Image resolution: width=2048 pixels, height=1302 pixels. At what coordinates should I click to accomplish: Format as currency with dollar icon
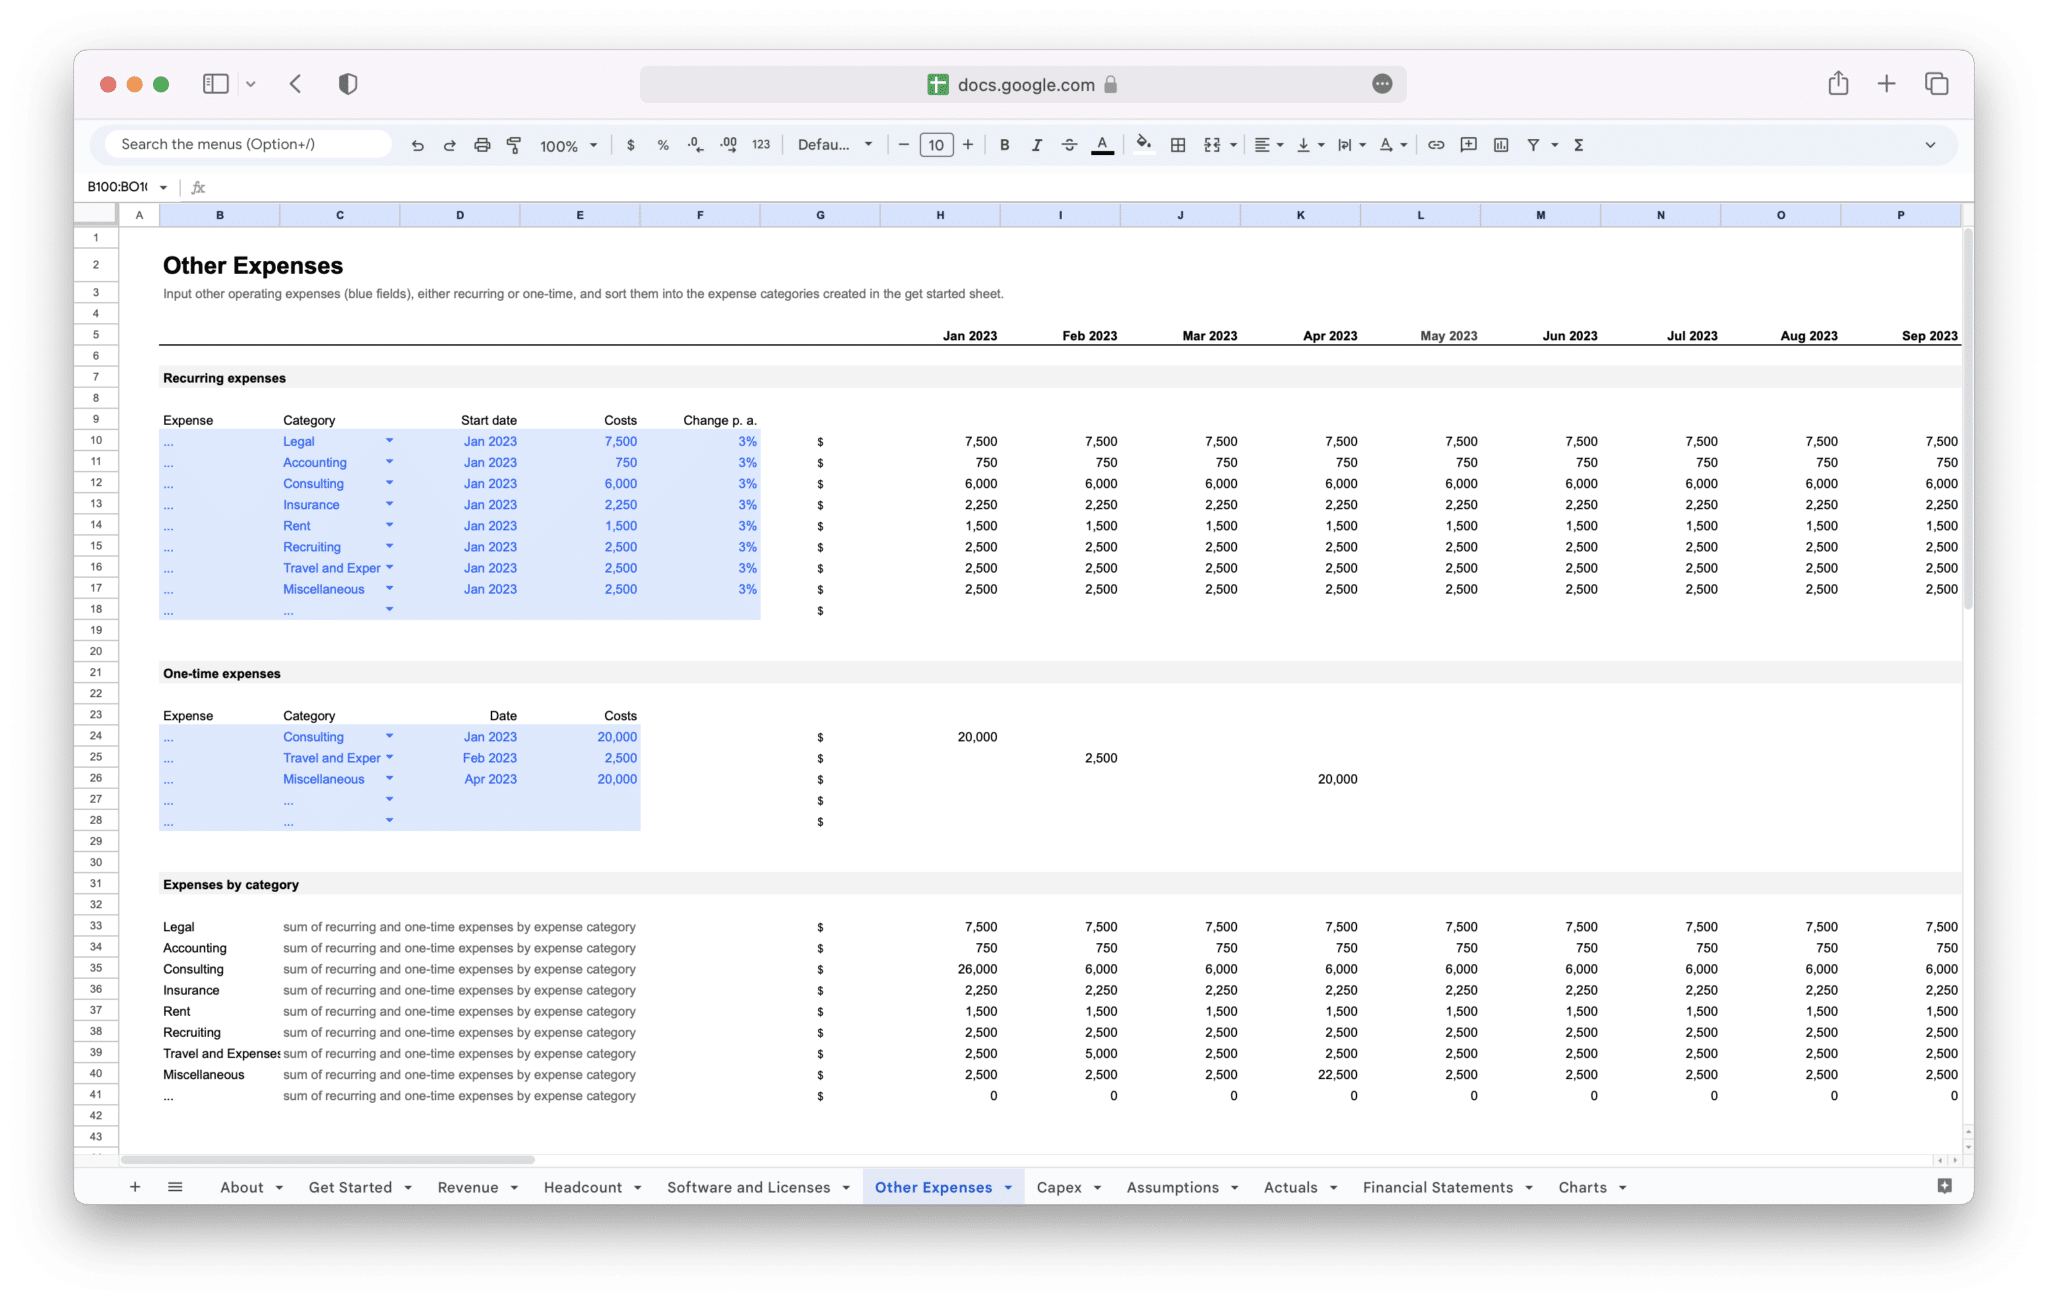tap(630, 145)
